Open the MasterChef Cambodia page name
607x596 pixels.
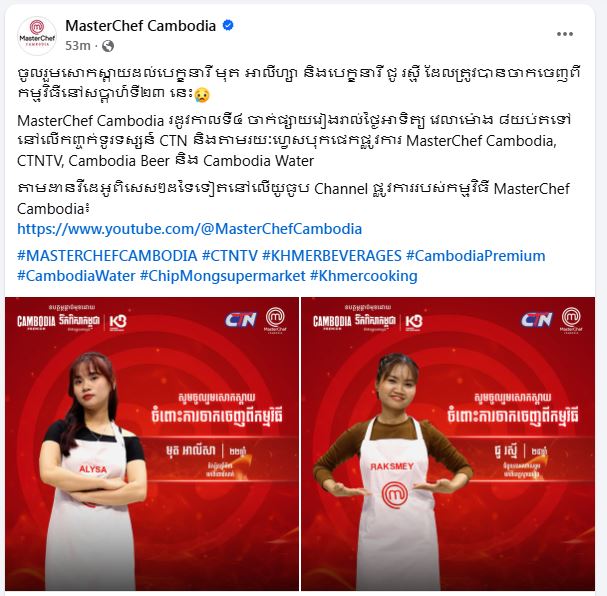(141, 26)
